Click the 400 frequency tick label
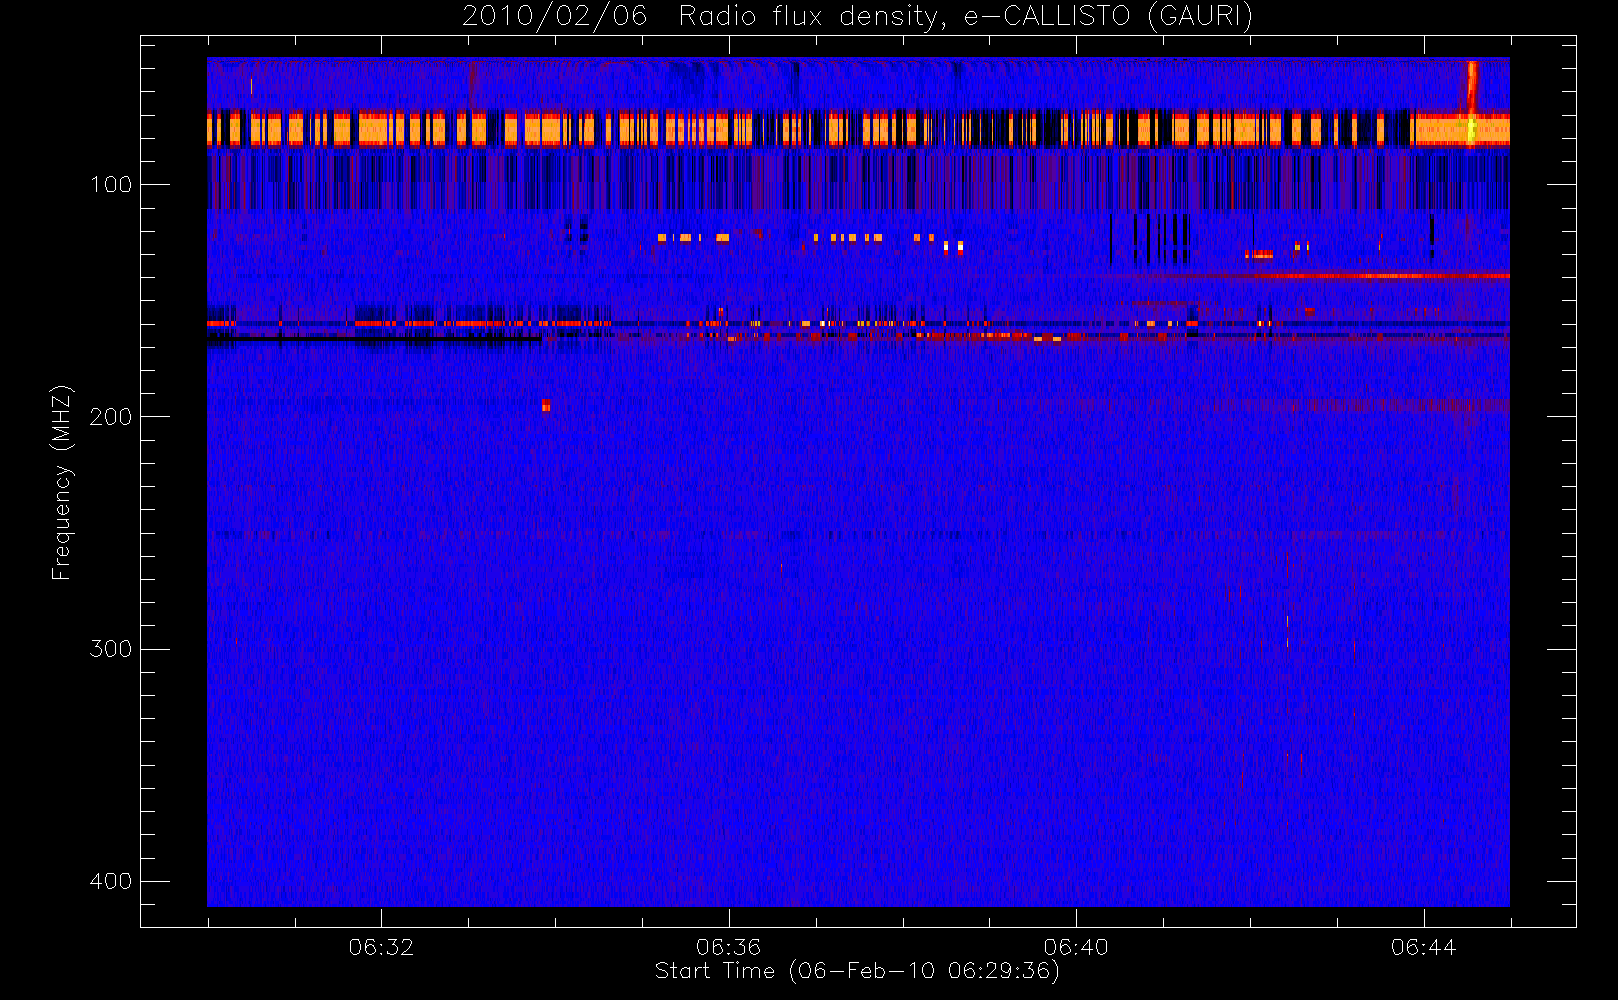Viewport: 1618px width, 1000px height. (110, 881)
